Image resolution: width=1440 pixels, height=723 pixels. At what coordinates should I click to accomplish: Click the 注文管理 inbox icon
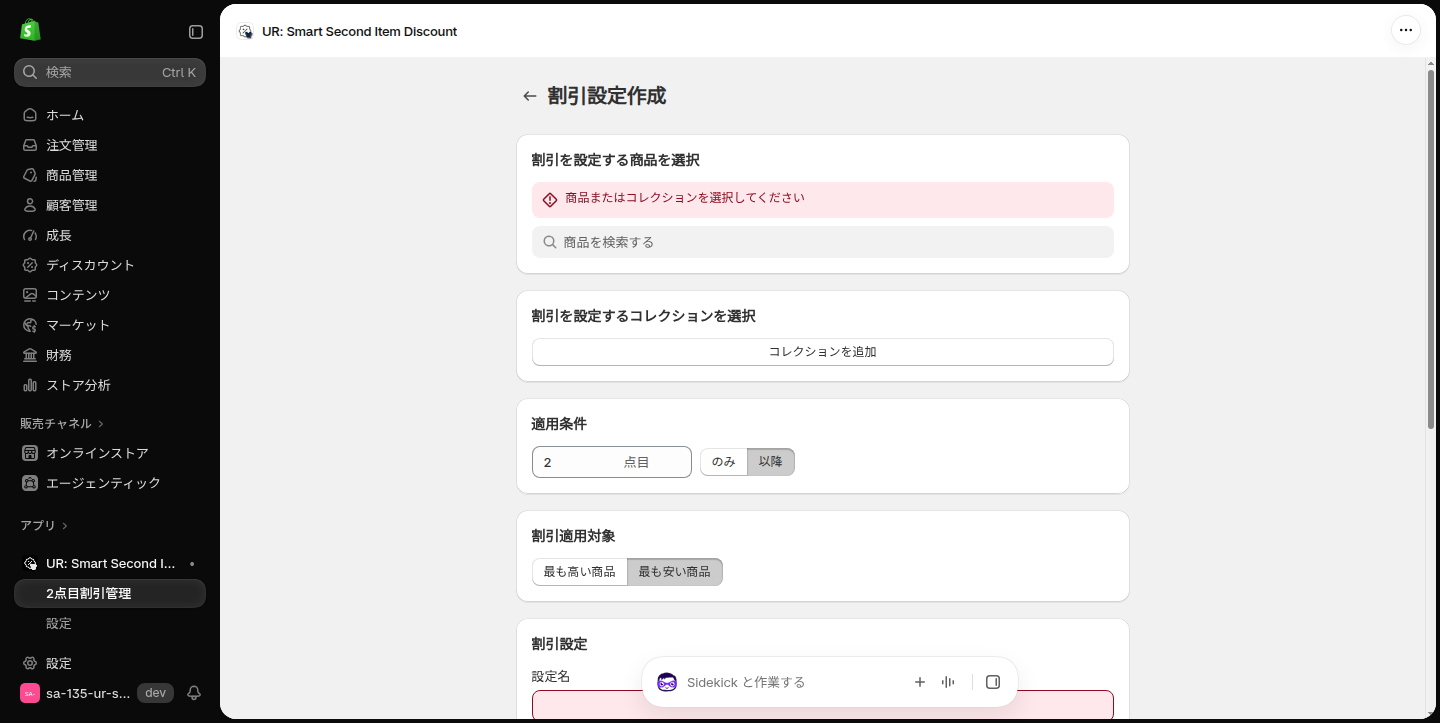(x=30, y=145)
